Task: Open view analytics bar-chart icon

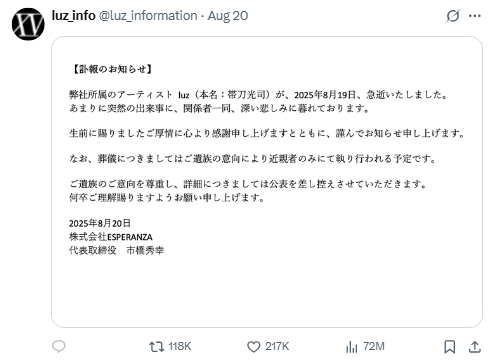Action: click(352, 347)
